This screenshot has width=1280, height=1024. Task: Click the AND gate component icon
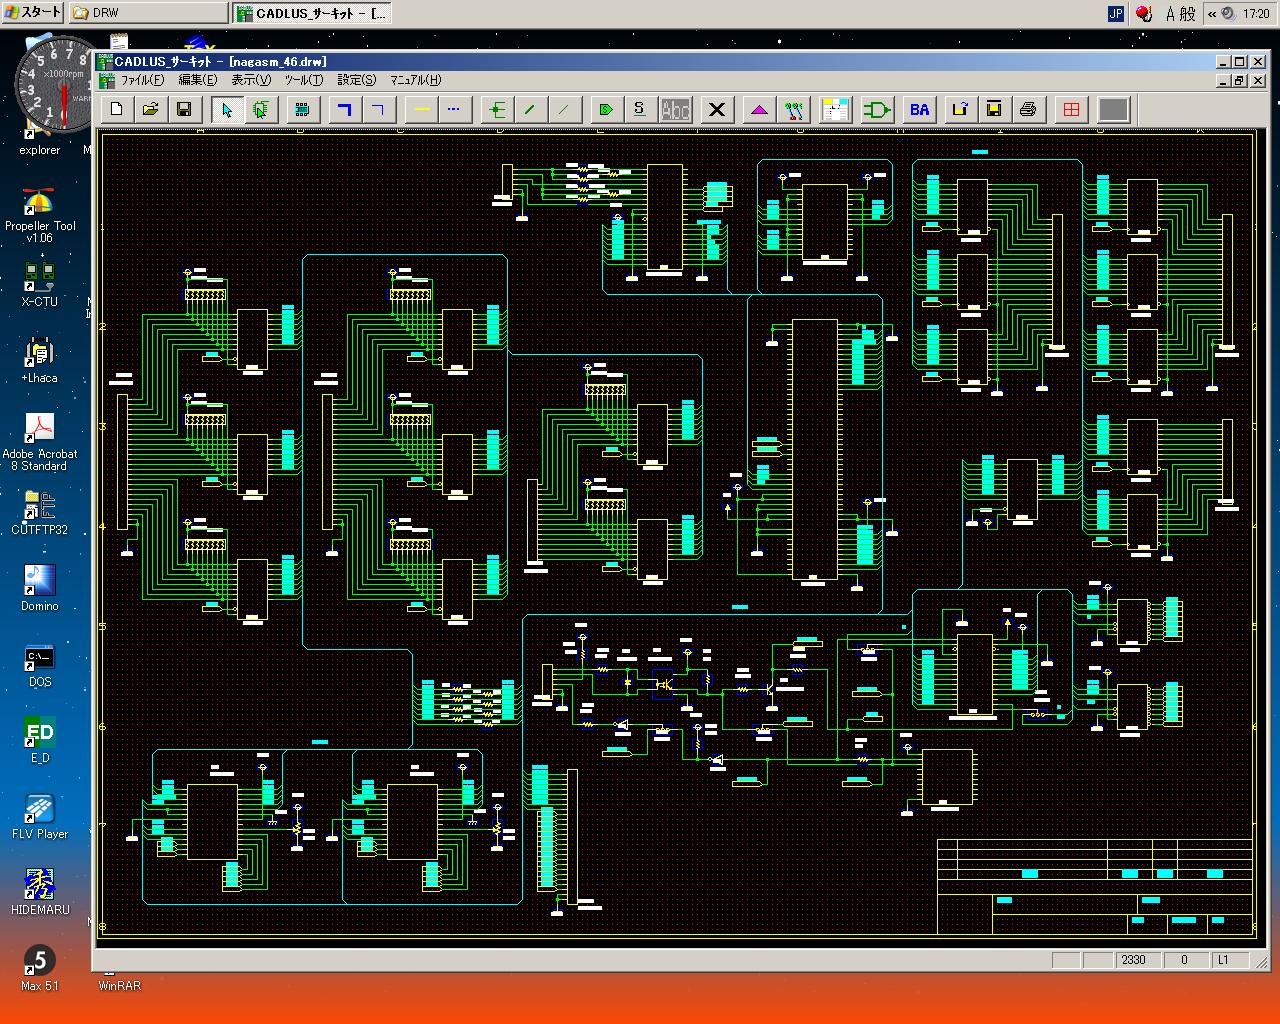click(x=877, y=110)
